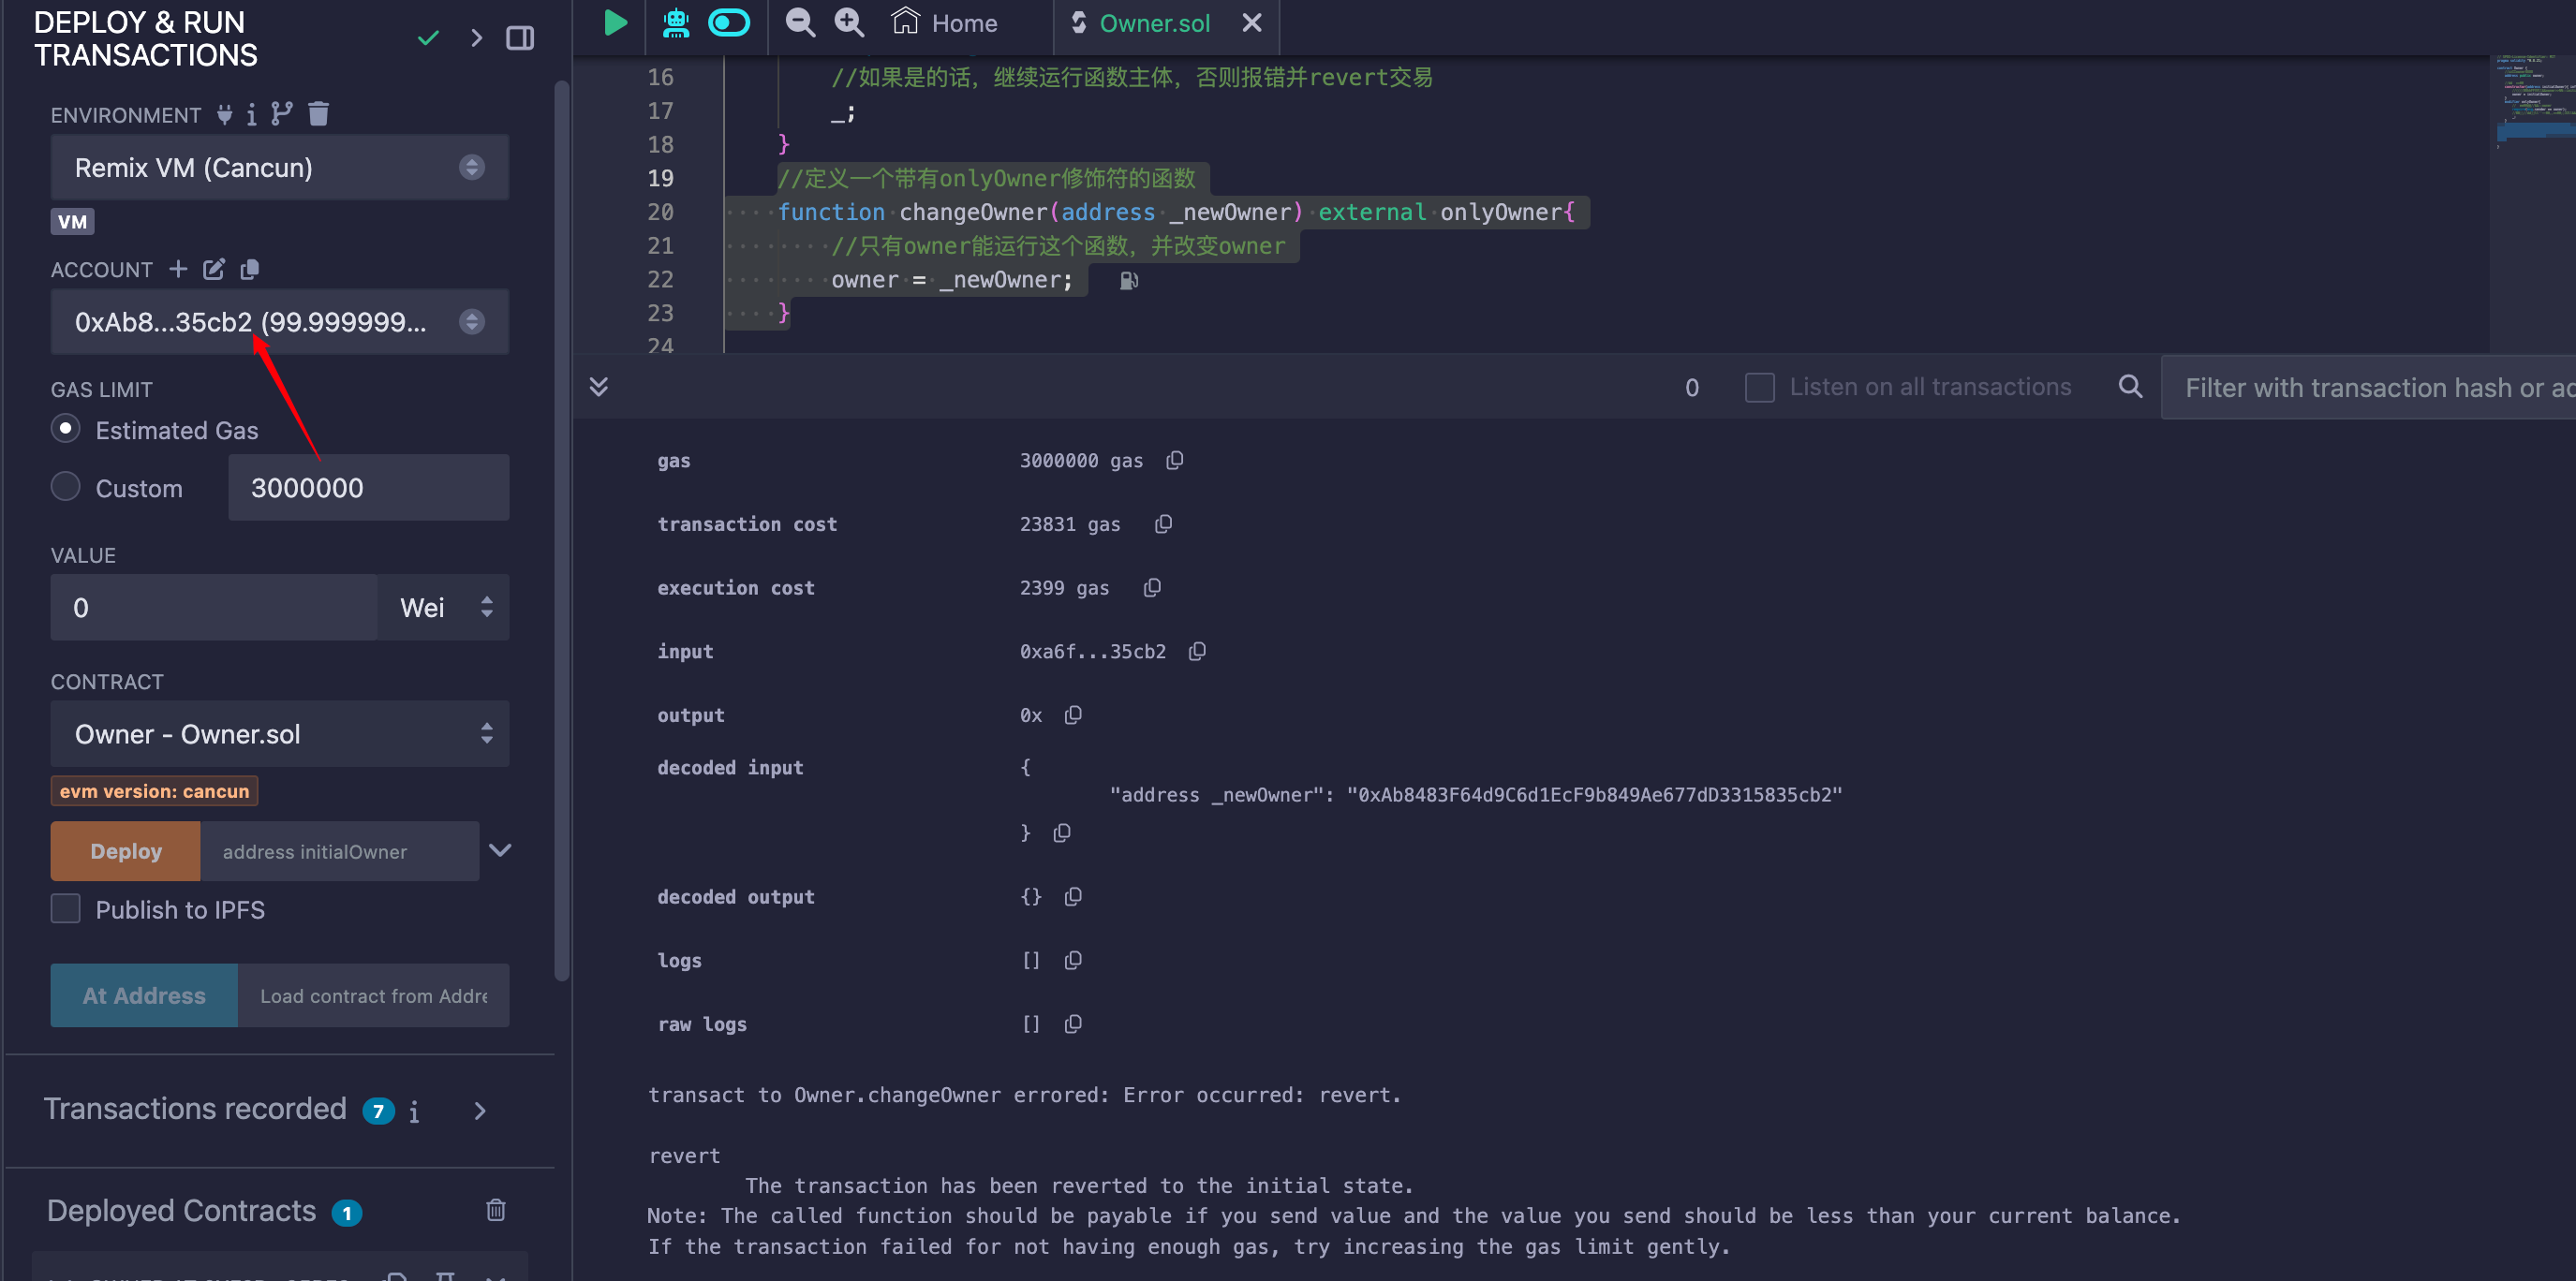Click the Deployed Contracts count badge
2576x1281 pixels.
click(x=347, y=1213)
